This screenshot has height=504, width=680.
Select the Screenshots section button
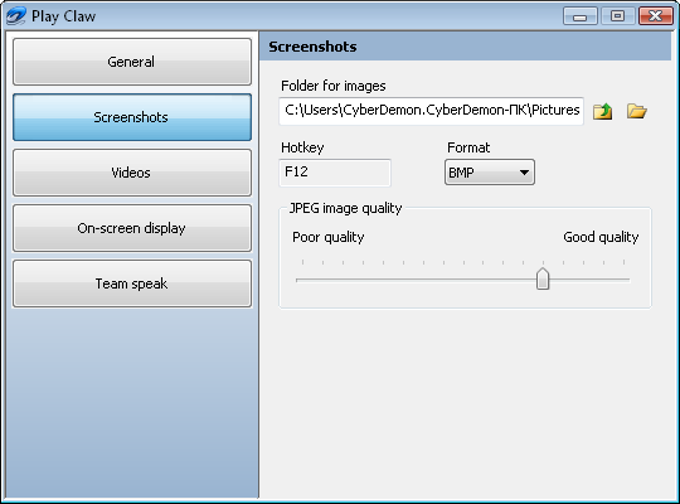[132, 117]
